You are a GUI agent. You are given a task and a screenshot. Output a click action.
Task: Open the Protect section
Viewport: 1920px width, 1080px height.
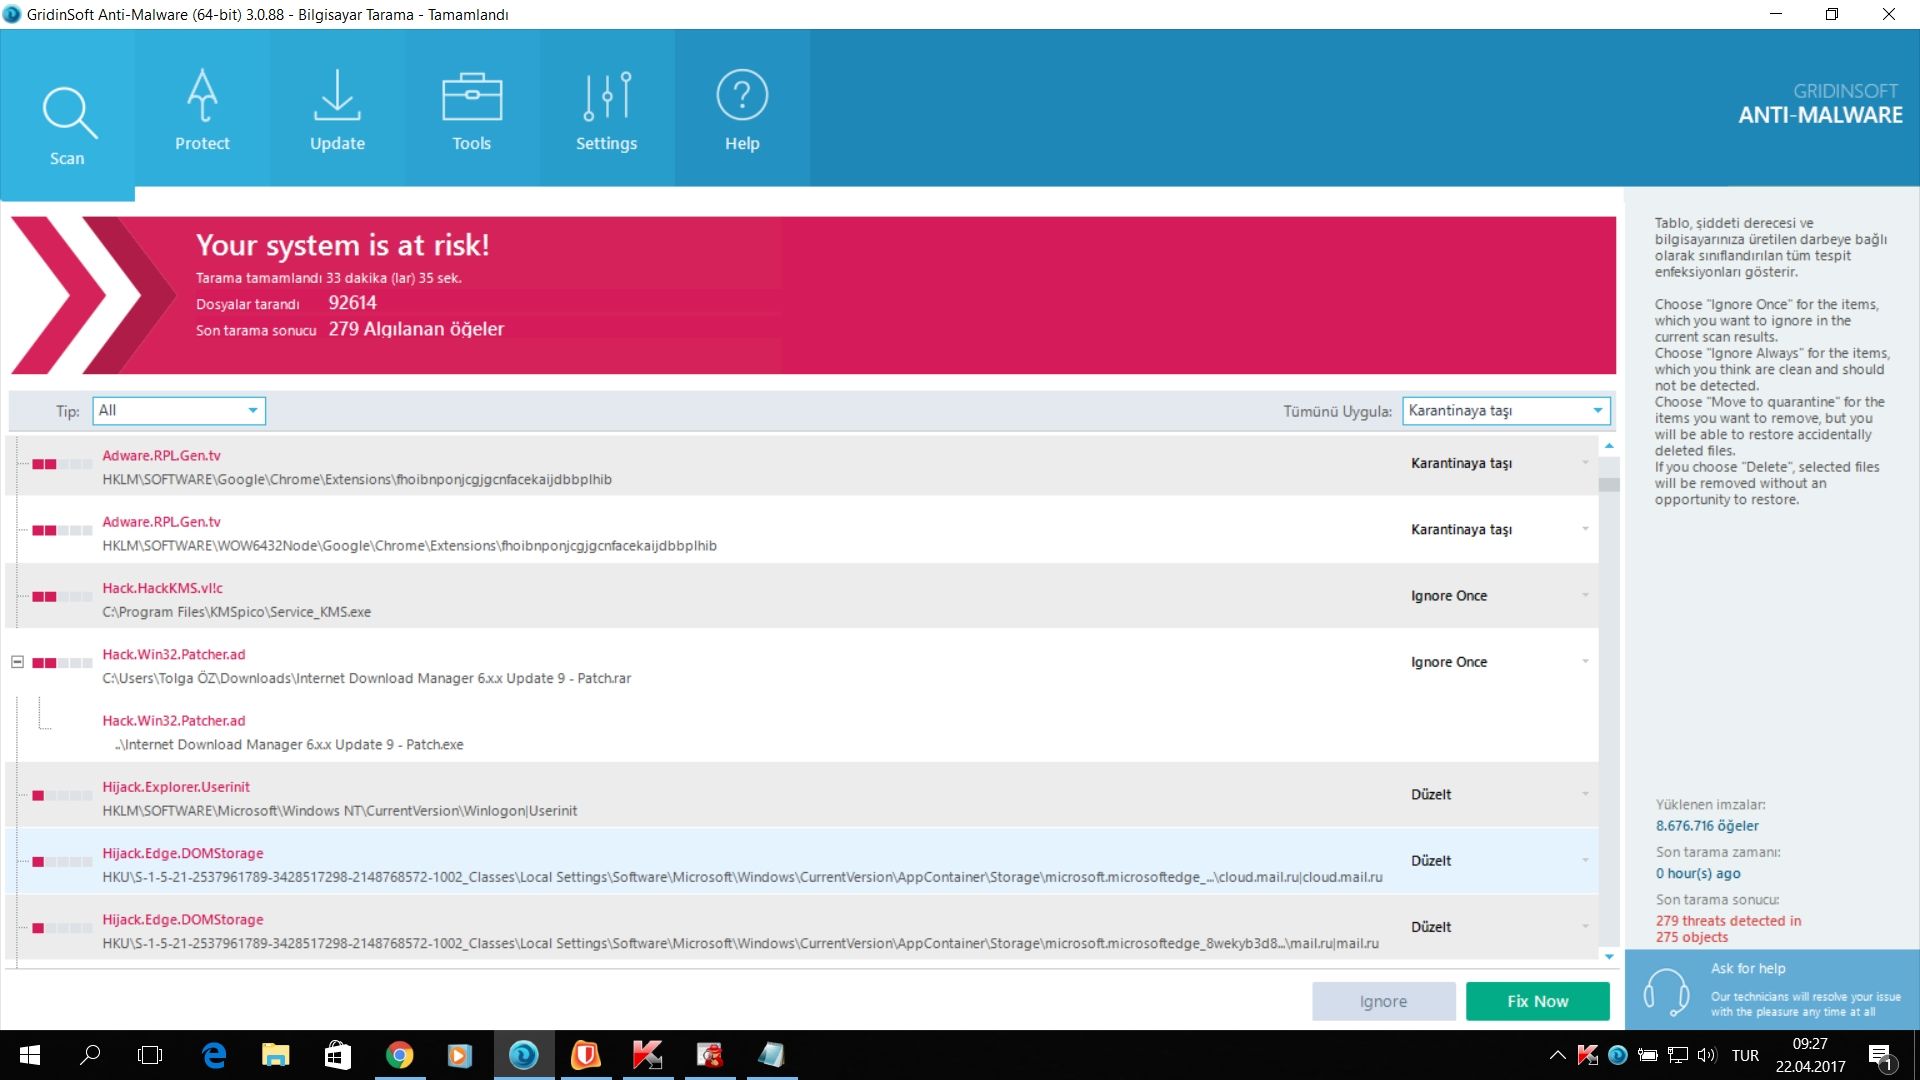202,110
